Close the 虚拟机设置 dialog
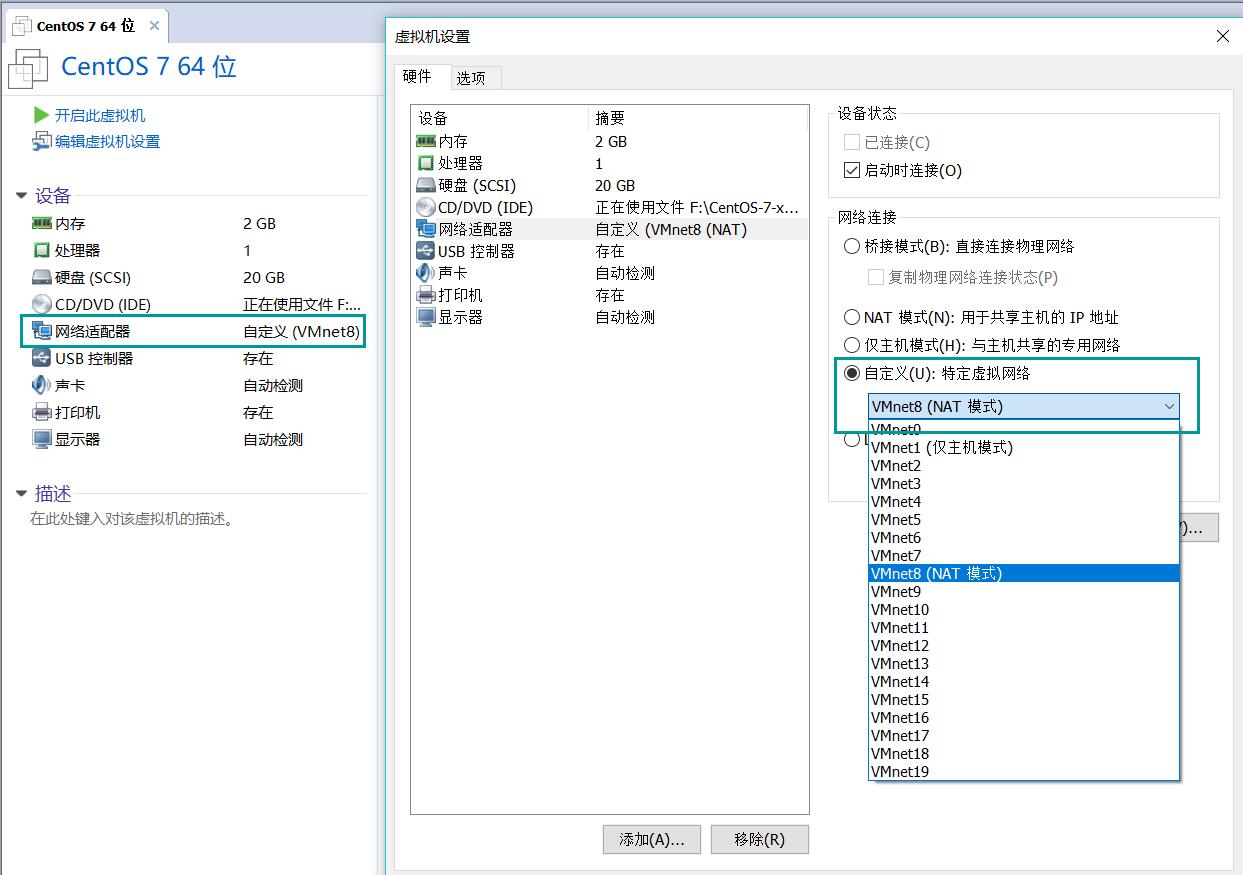The image size is (1243, 875). 1222,36
